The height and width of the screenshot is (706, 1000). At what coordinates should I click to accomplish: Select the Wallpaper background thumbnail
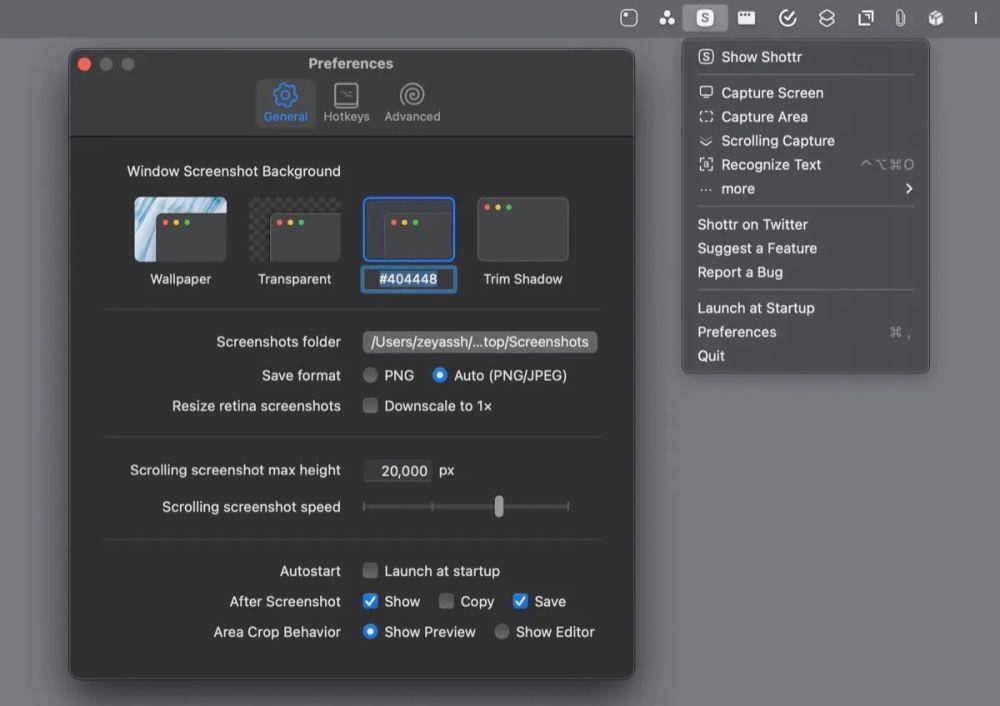180,230
